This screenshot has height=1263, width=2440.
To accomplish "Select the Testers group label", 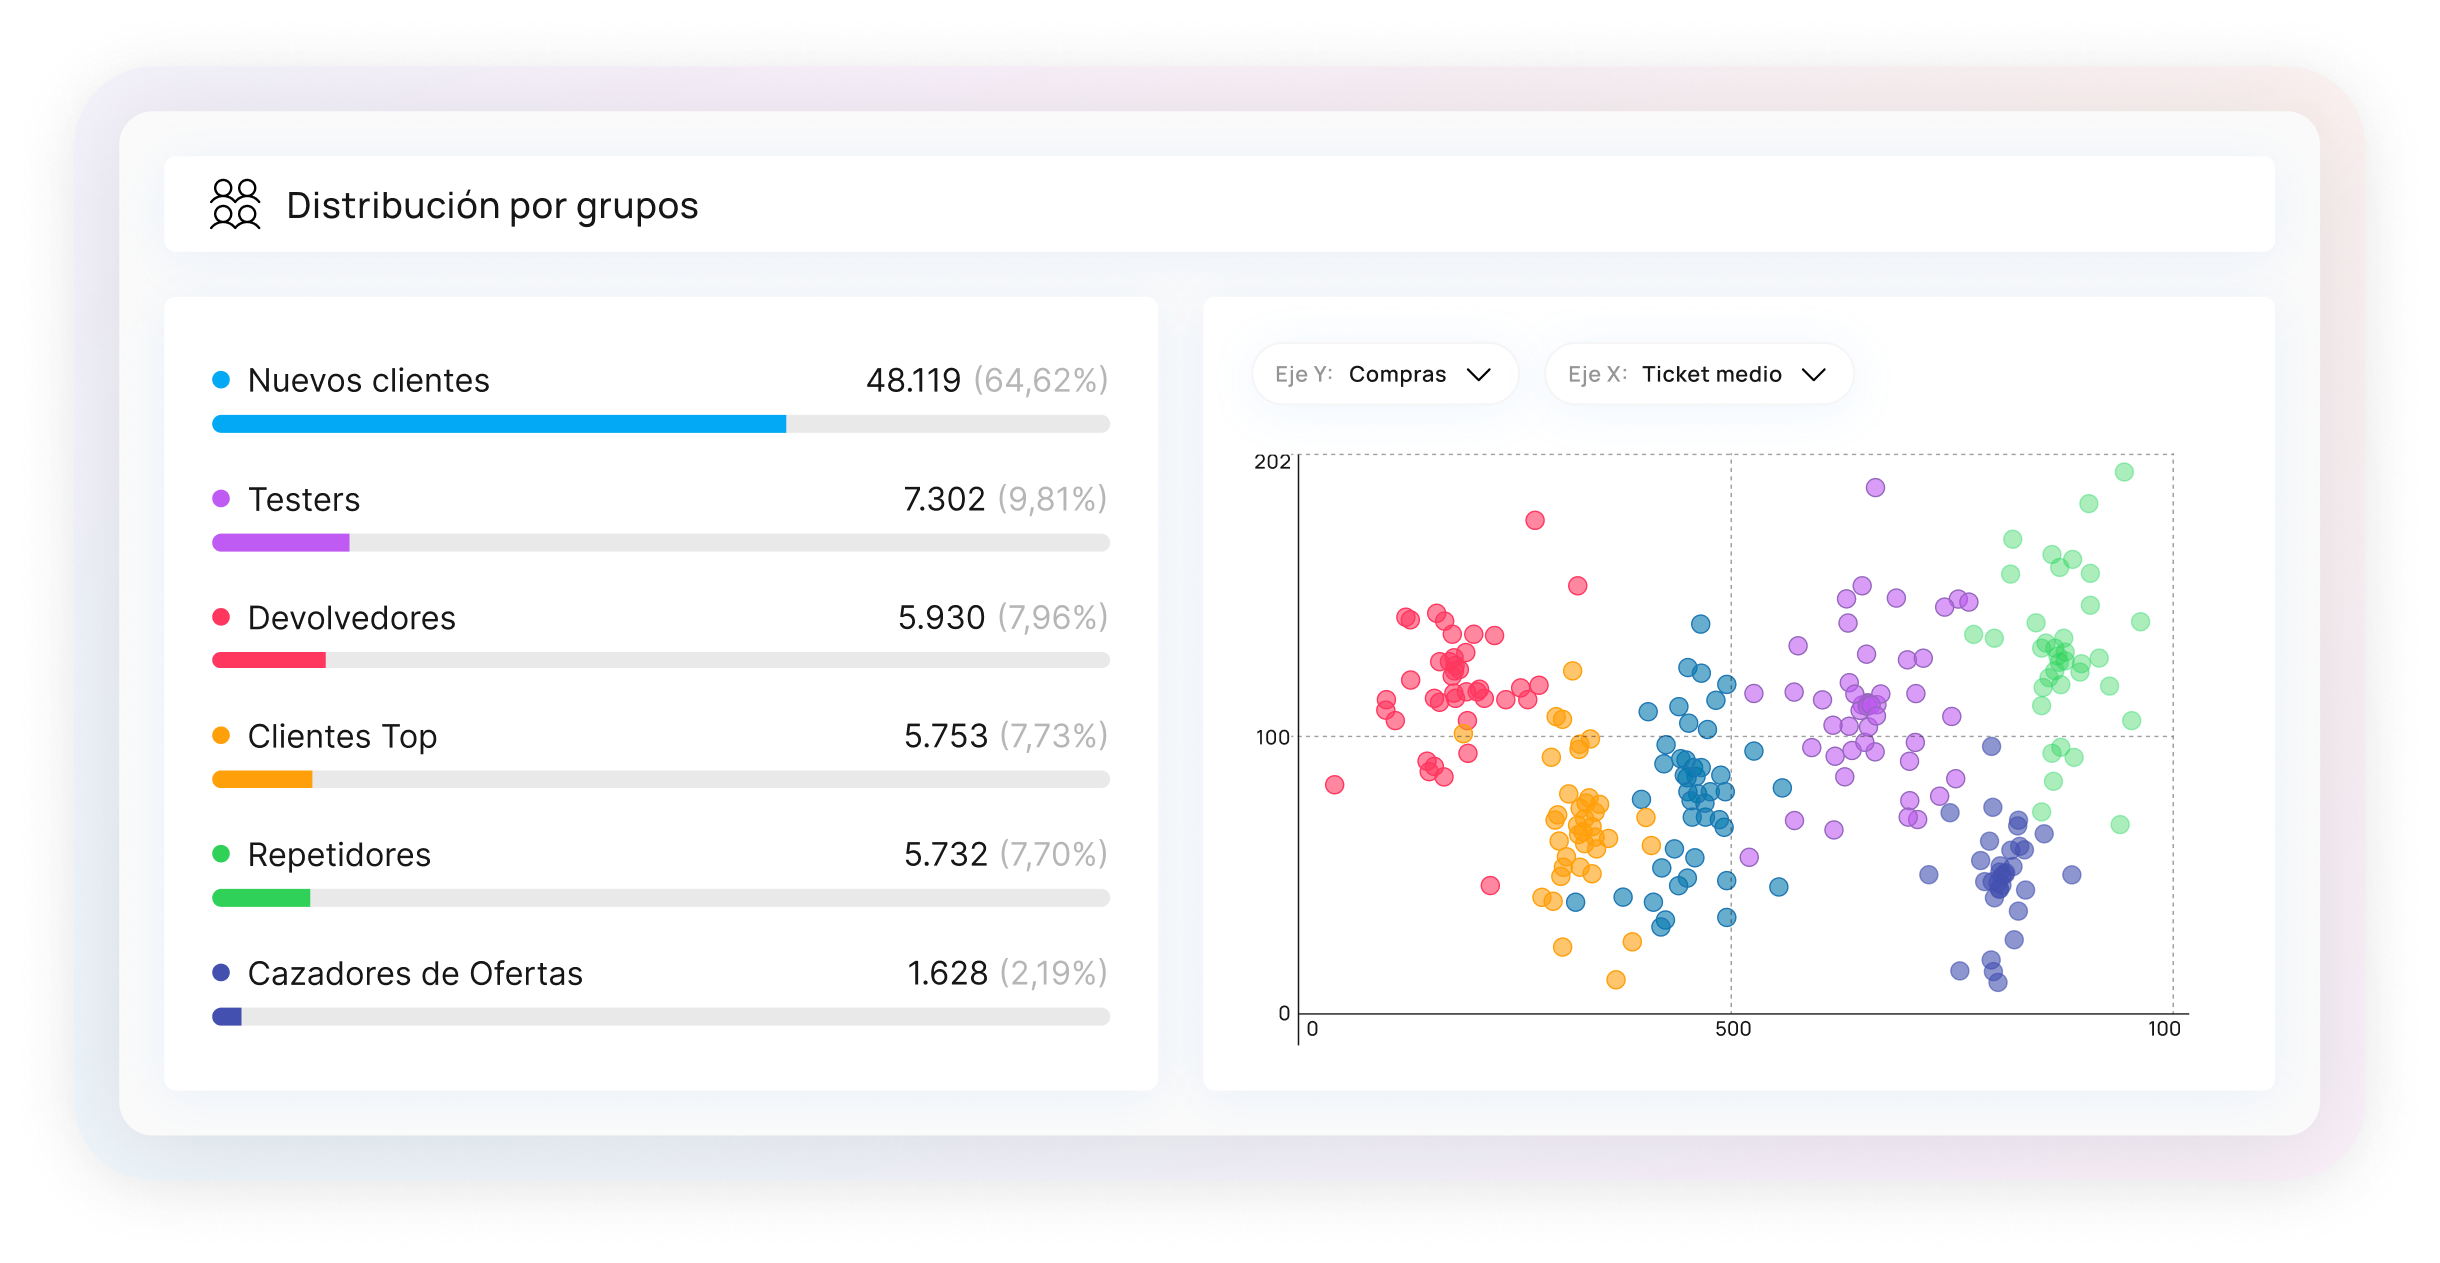I will (x=303, y=499).
